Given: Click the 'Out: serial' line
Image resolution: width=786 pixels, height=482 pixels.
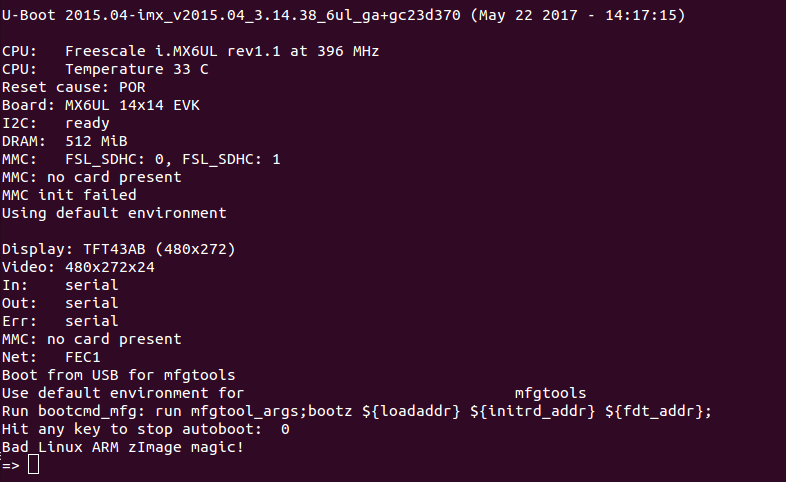Looking at the screenshot, I should tap(60, 303).
